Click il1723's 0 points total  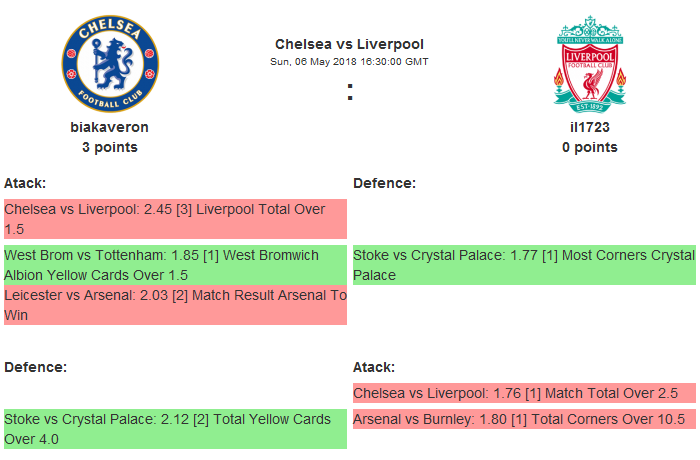[590, 147]
